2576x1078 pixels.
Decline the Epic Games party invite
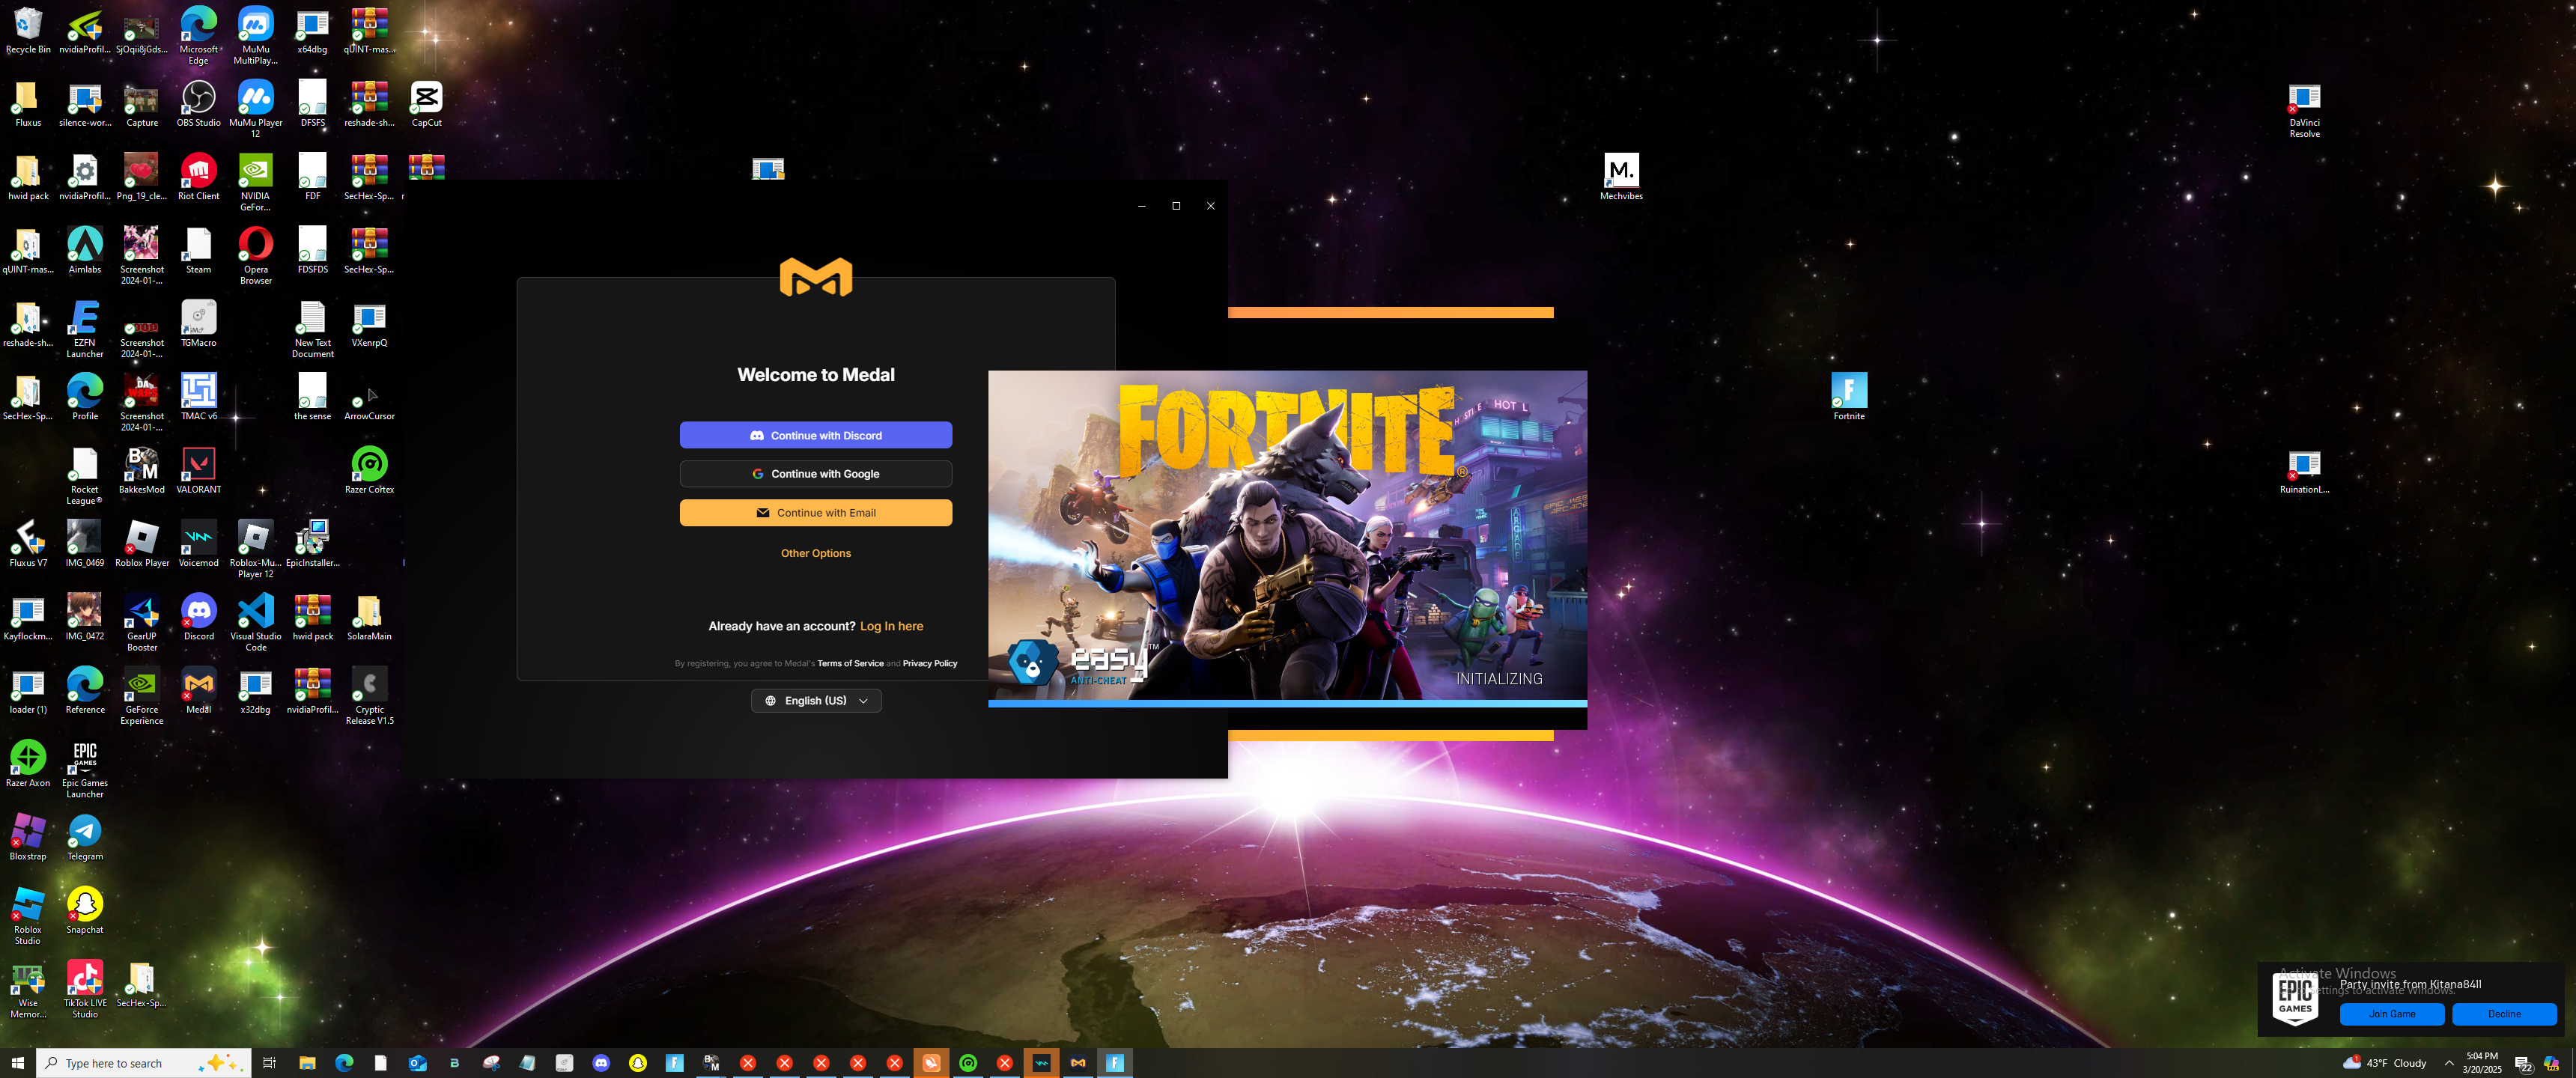point(2503,1014)
